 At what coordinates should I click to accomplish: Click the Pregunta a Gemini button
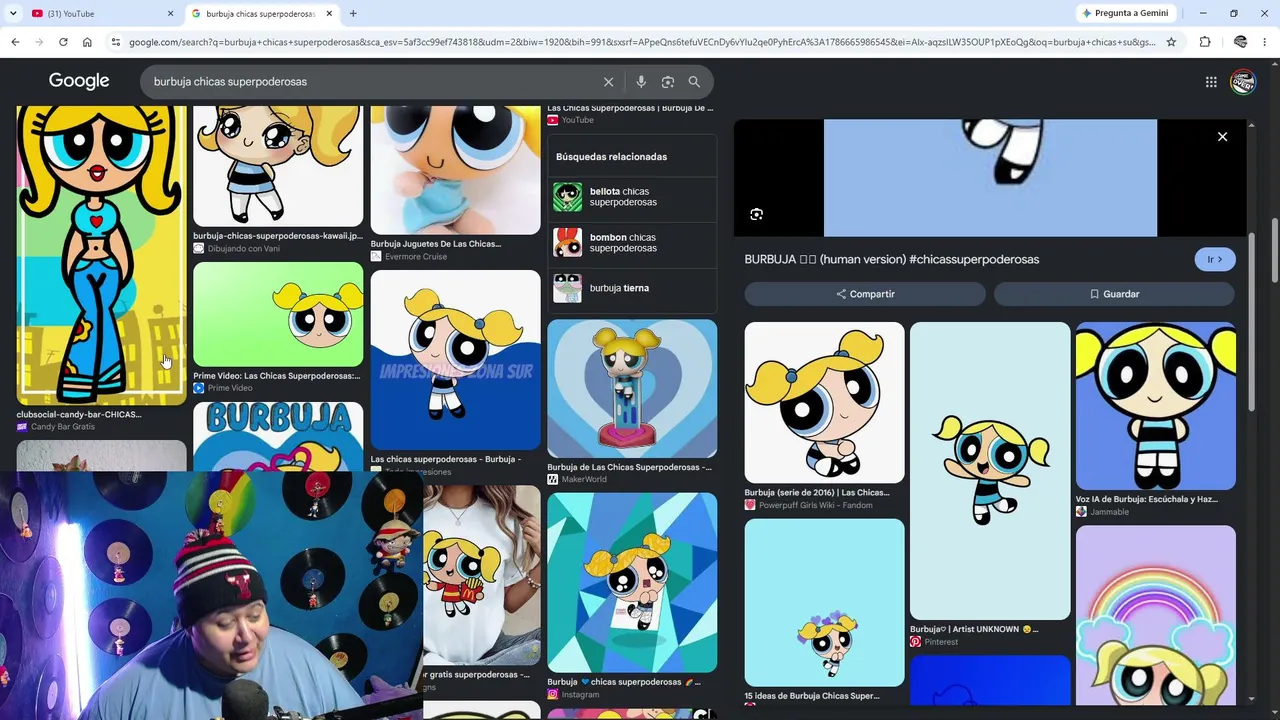pyautogui.click(x=1124, y=13)
